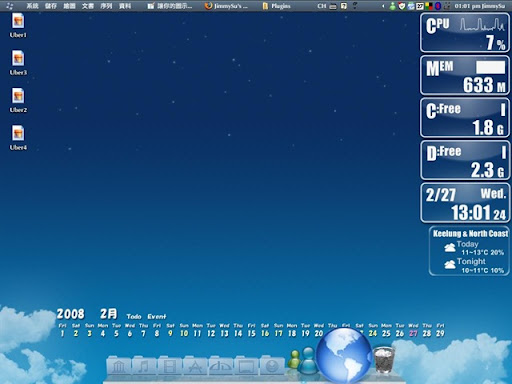The width and height of the screenshot is (512, 384).
Task: Open the Event list on calendar
Action: click(x=157, y=316)
